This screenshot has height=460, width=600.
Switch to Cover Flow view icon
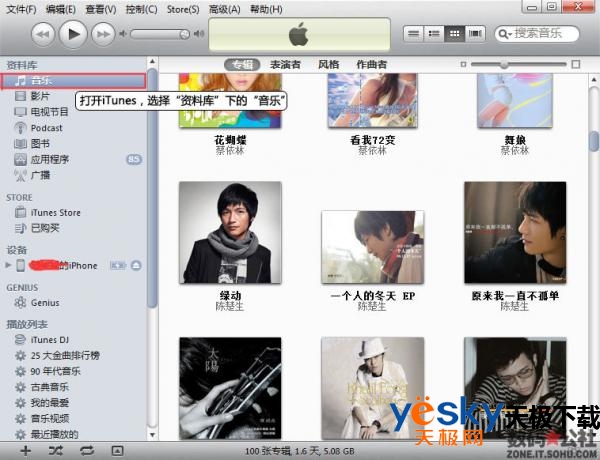click(475, 34)
